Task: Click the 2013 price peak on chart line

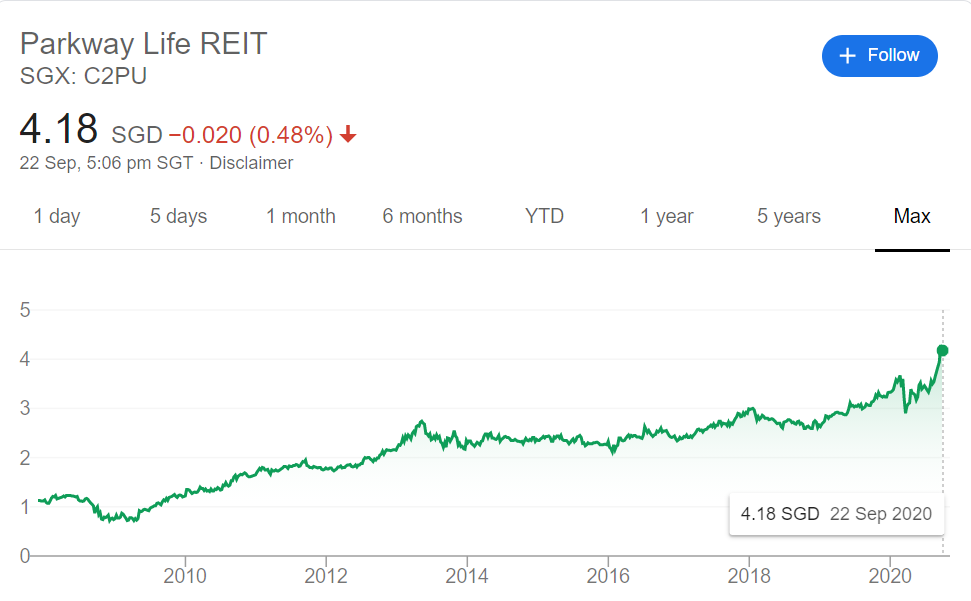Action: tap(422, 422)
